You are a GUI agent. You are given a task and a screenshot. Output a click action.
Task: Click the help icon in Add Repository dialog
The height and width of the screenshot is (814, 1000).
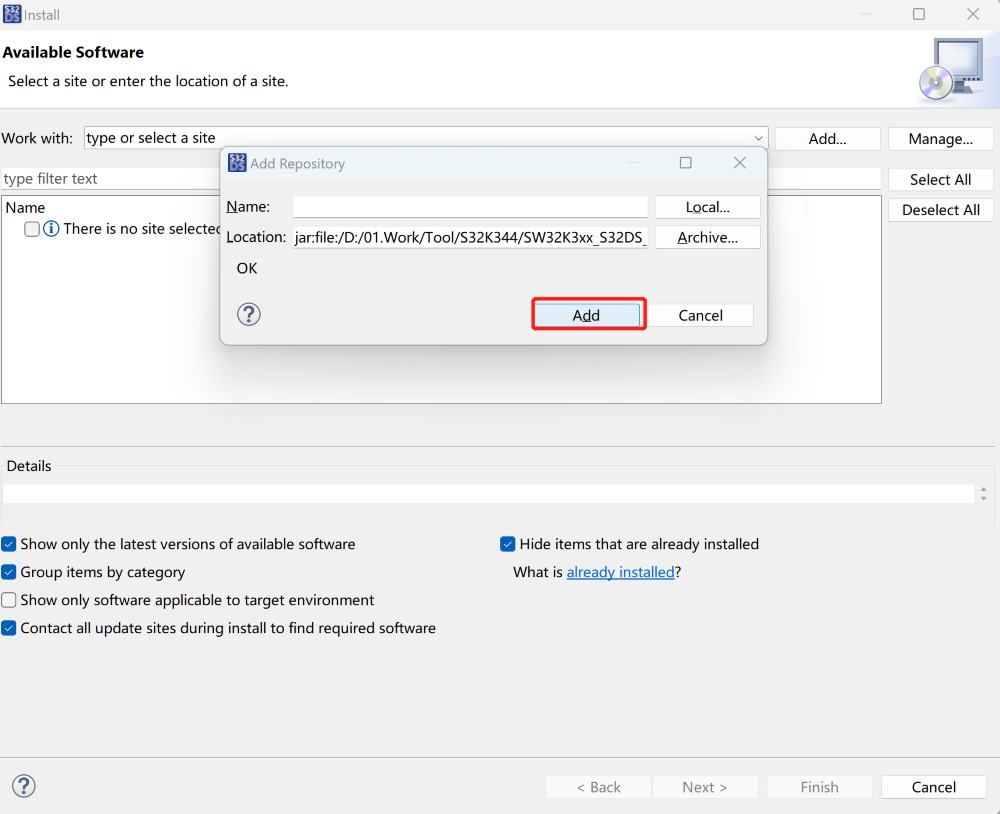coord(249,314)
